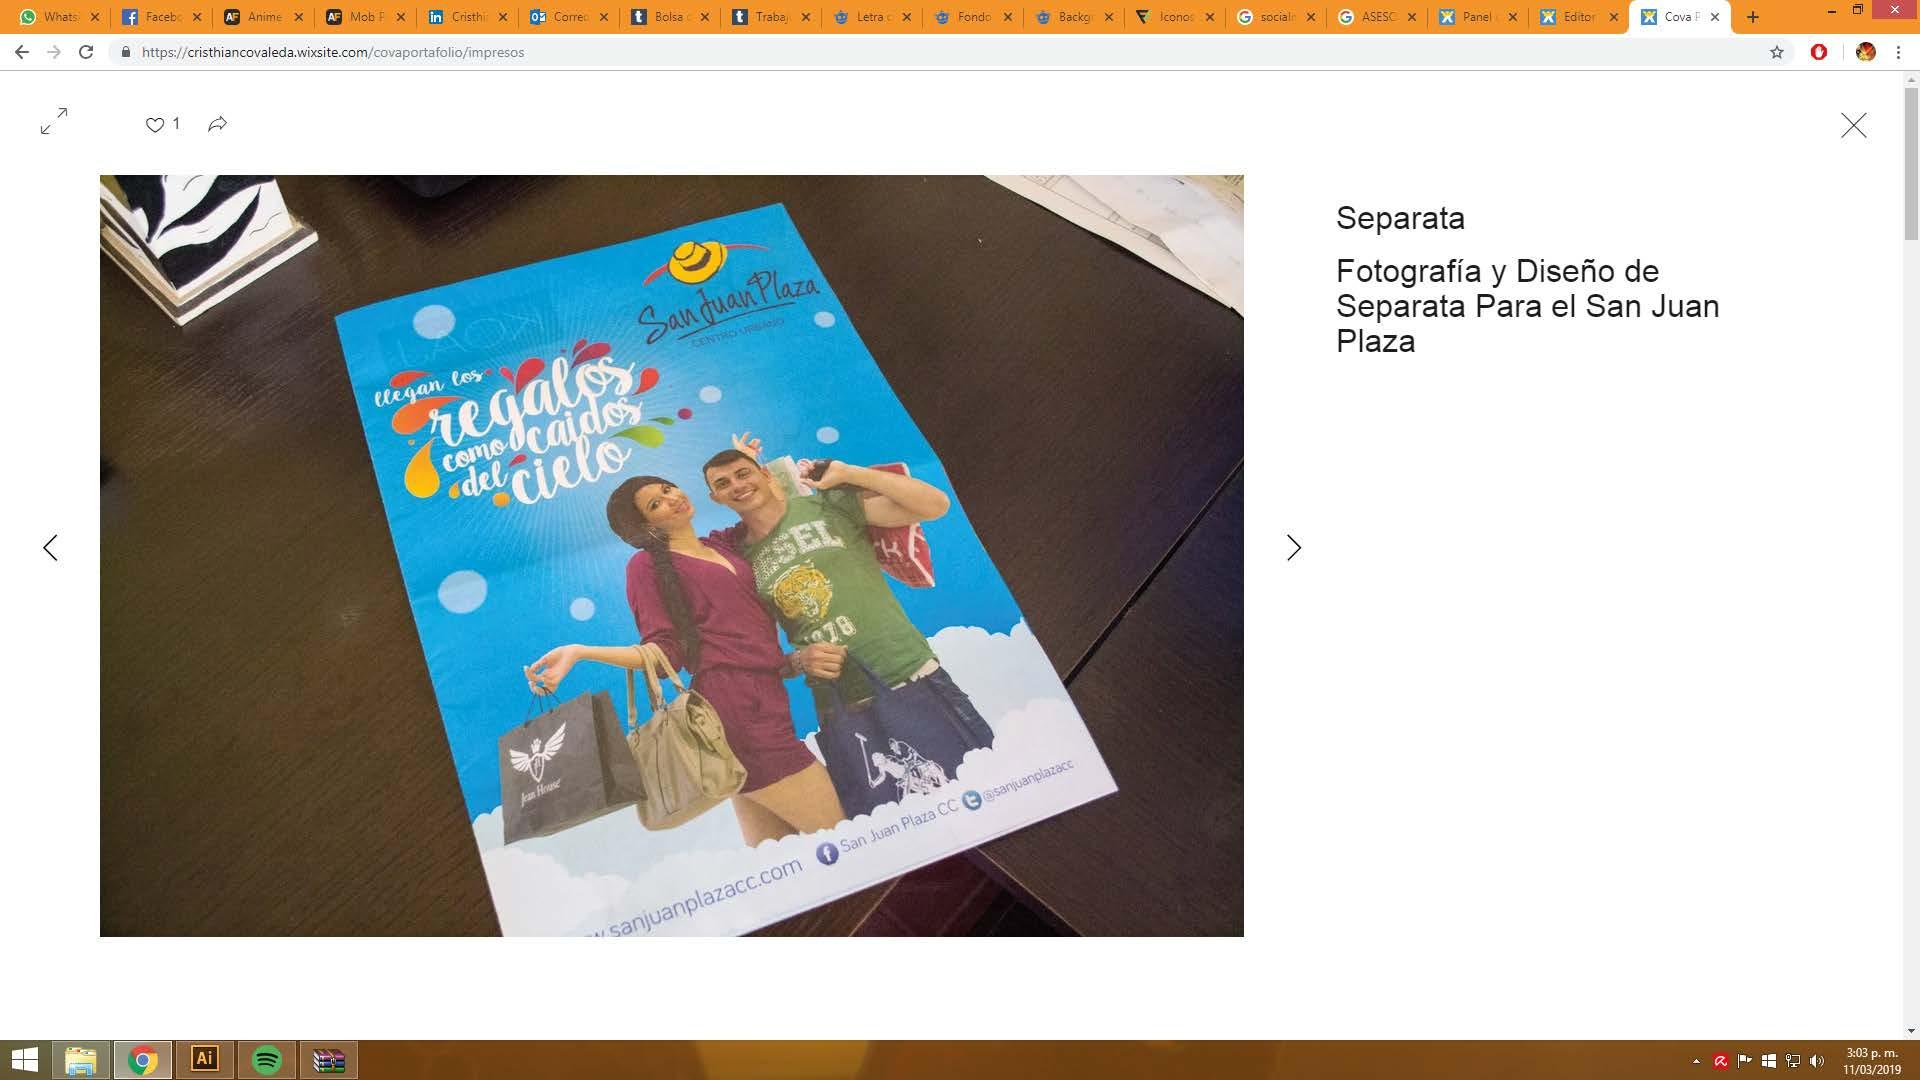Screen dimensions: 1920x1080
Task: Select the Fotografía y Diseño description text
Action: click(1528, 306)
